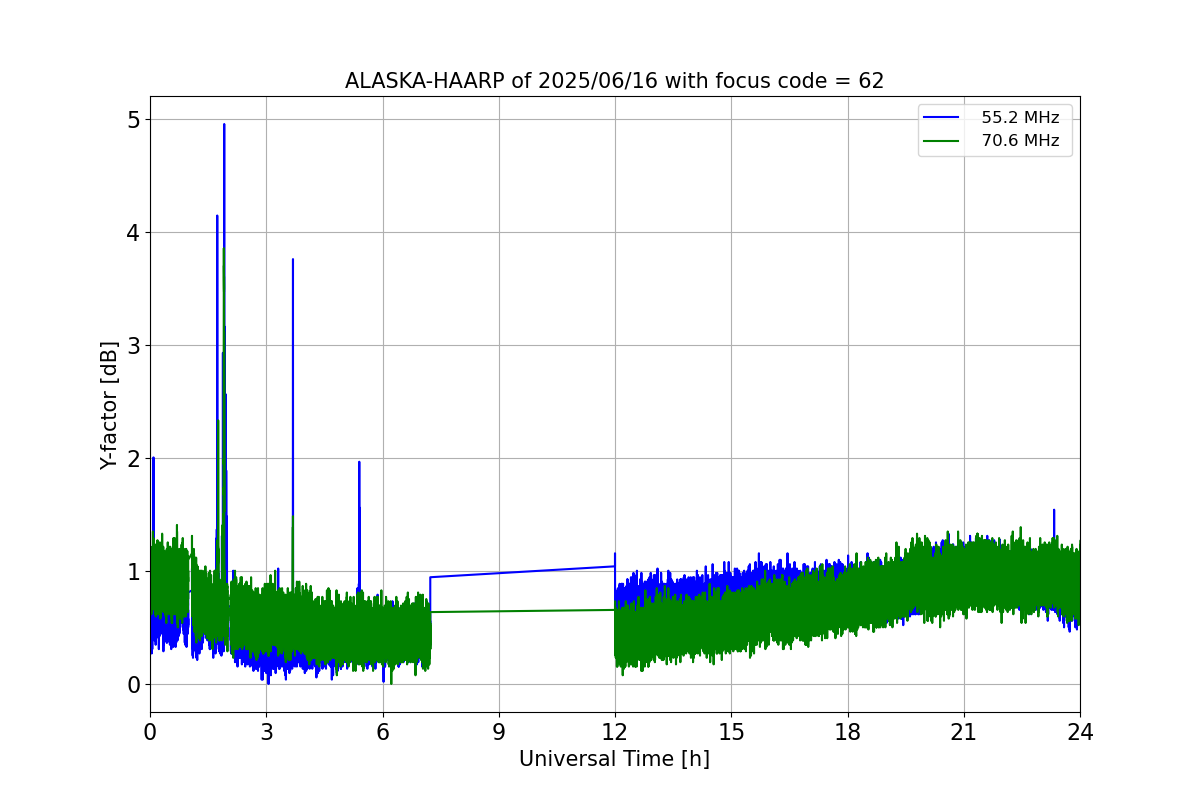The width and height of the screenshot is (1200, 800).
Task: Click x-axis tick label 3
Action: point(266,731)
